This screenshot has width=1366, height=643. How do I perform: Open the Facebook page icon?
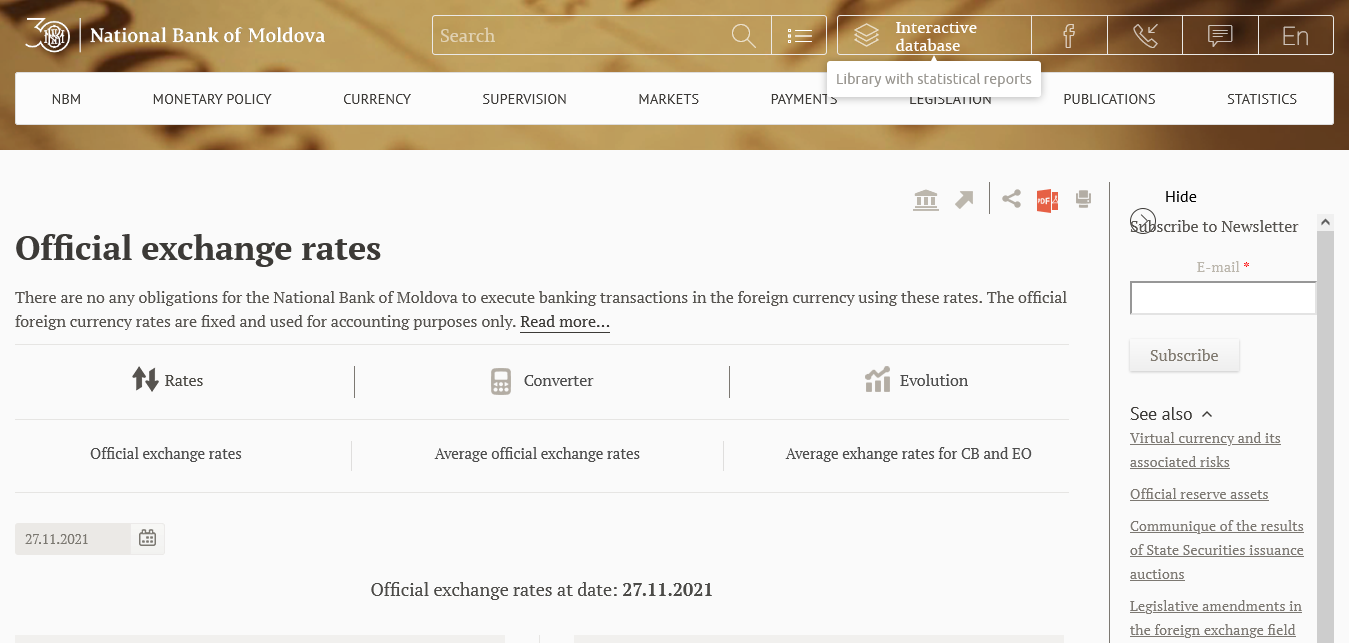click(x=1069, y=36)
